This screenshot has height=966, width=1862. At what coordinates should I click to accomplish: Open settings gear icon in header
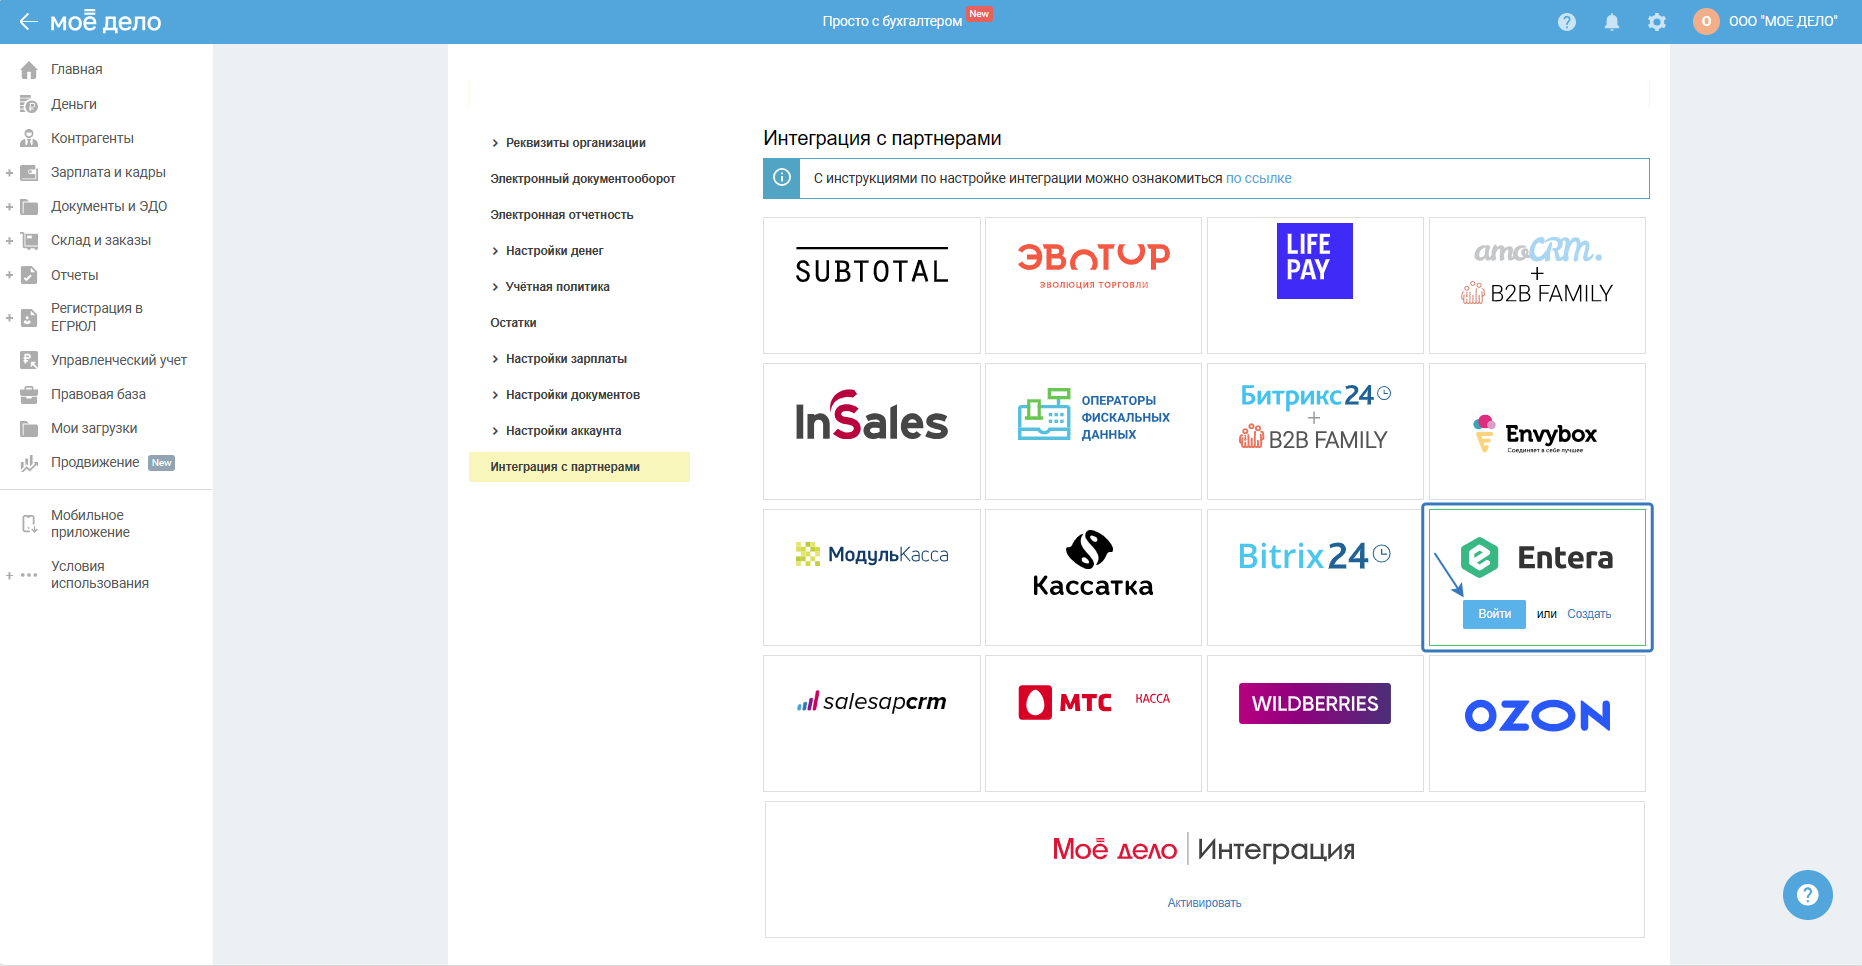(x=1657, y=22)
